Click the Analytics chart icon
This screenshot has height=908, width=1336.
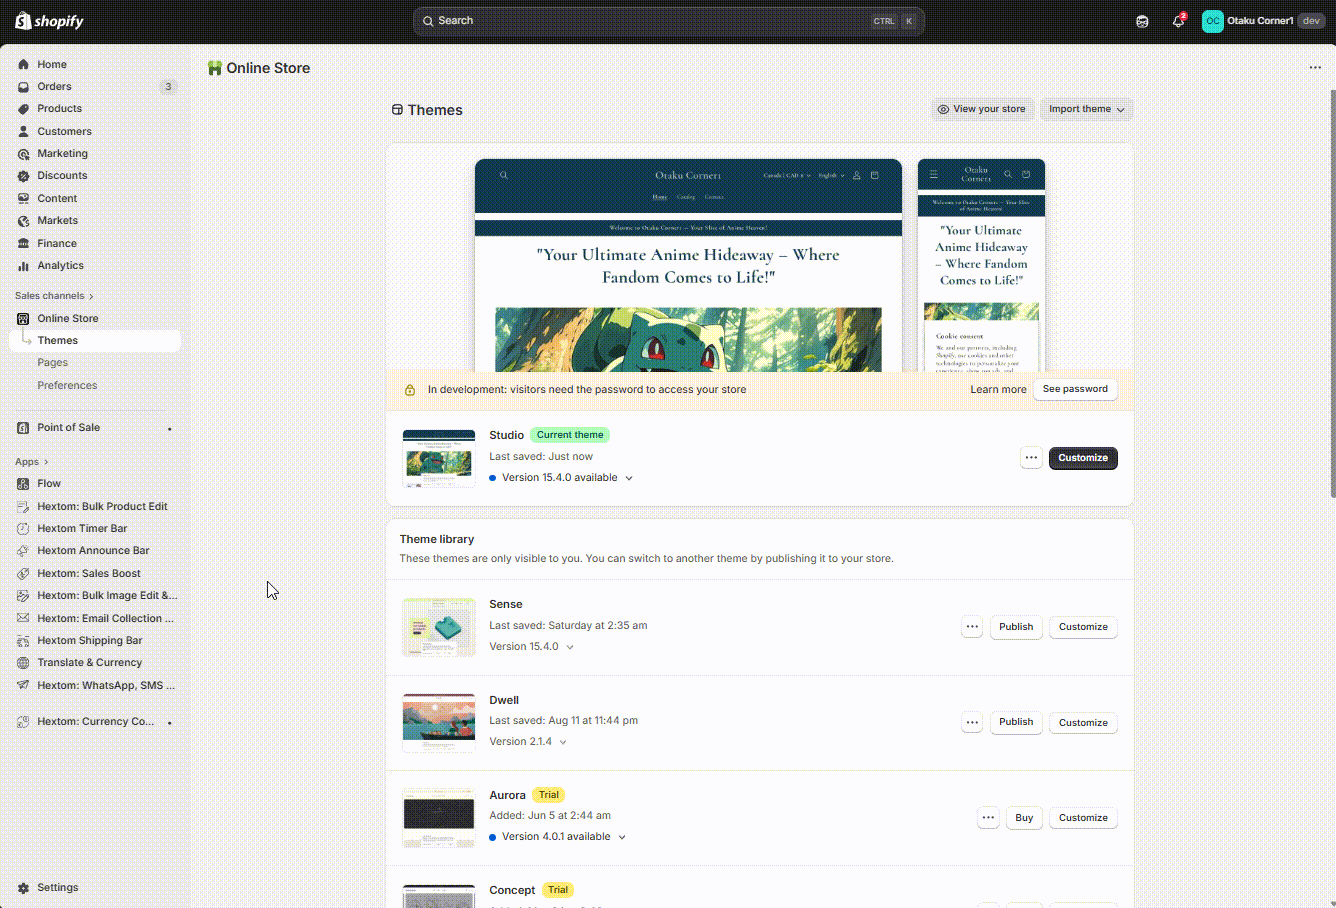tap(23, 265)
